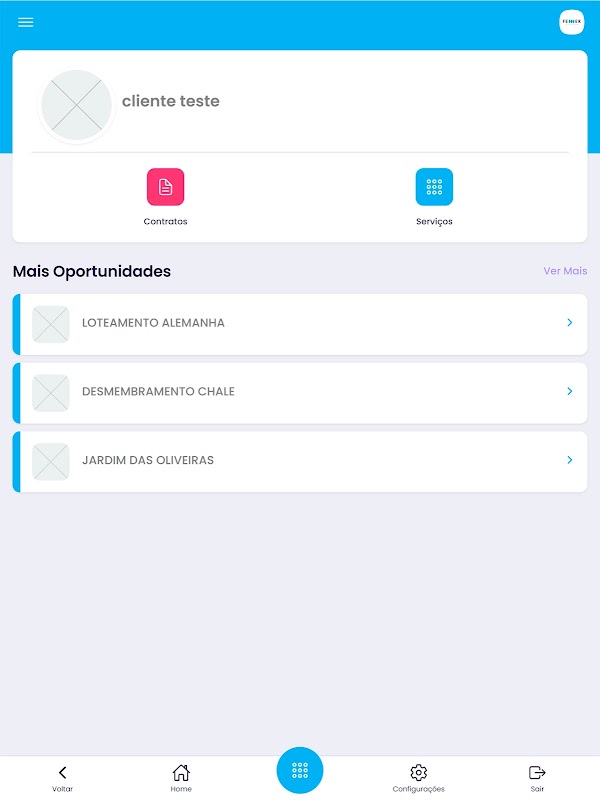Expand Loteamento Alemanha chevron arrow
The image size is (600, 800).
click(570, 322)
